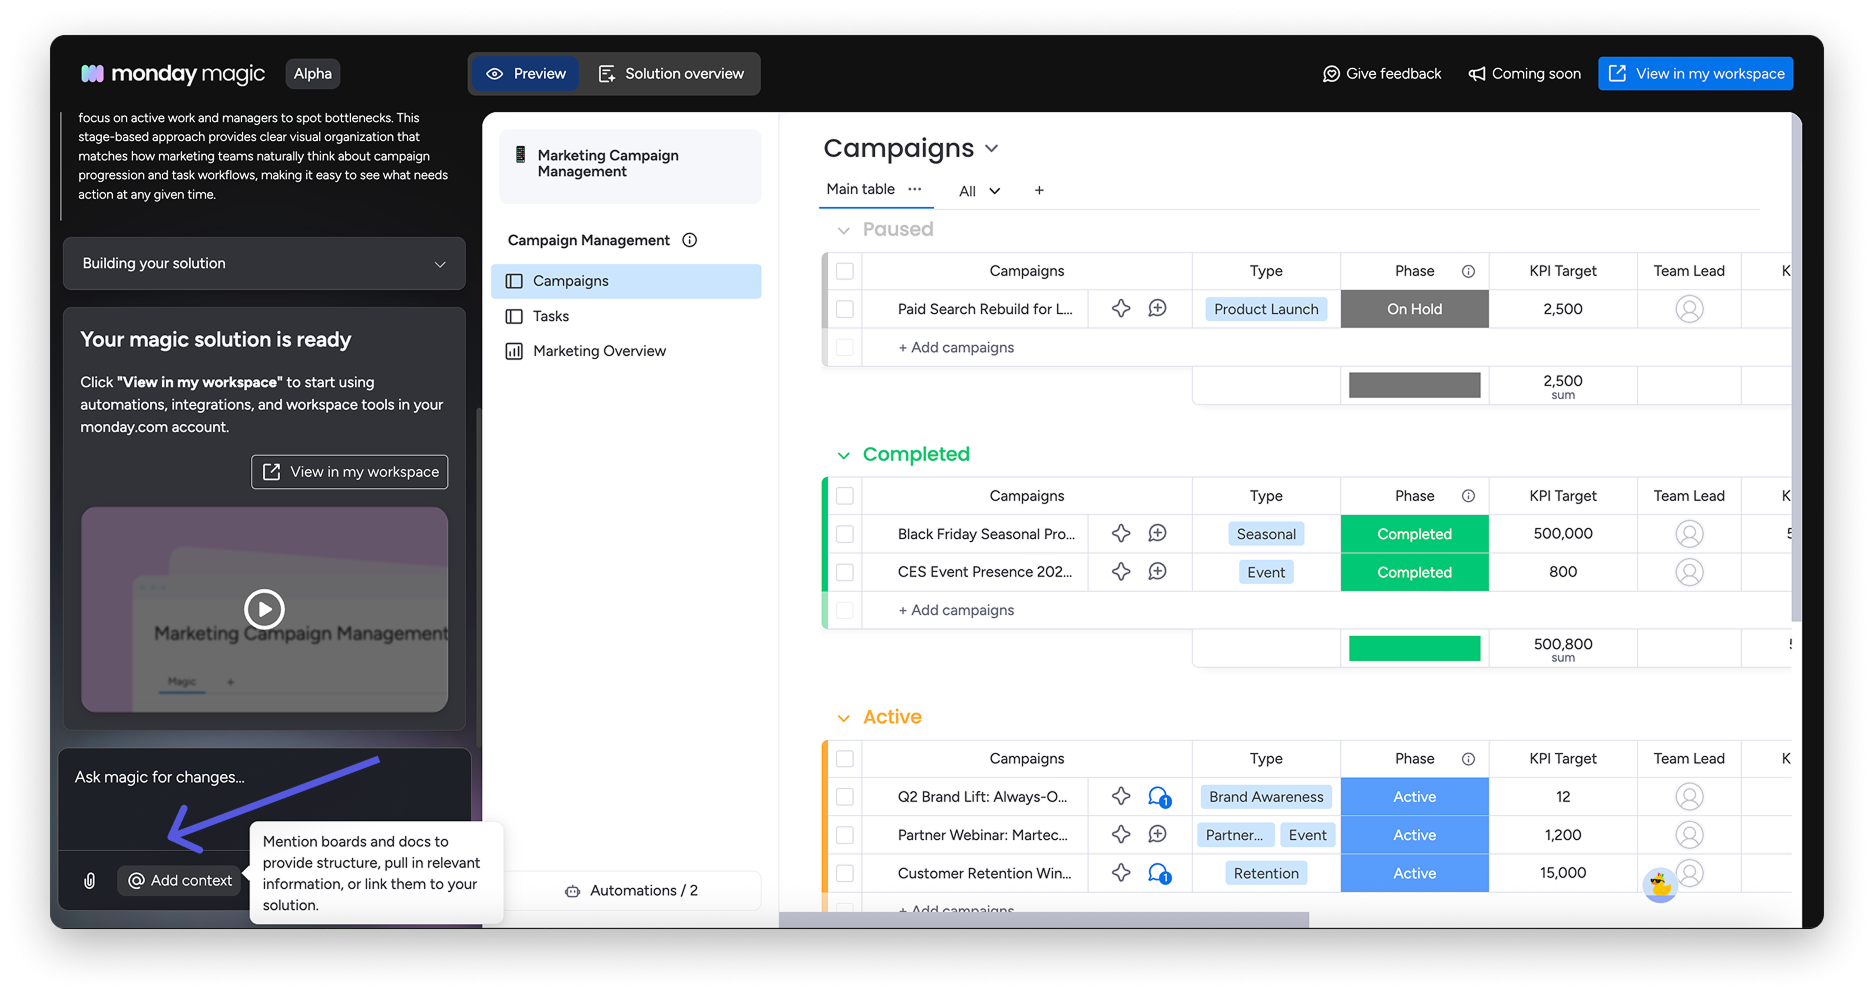
Task: Assign Team Lead for Q2 Brand Lift
Action: tap(1689, 797)
